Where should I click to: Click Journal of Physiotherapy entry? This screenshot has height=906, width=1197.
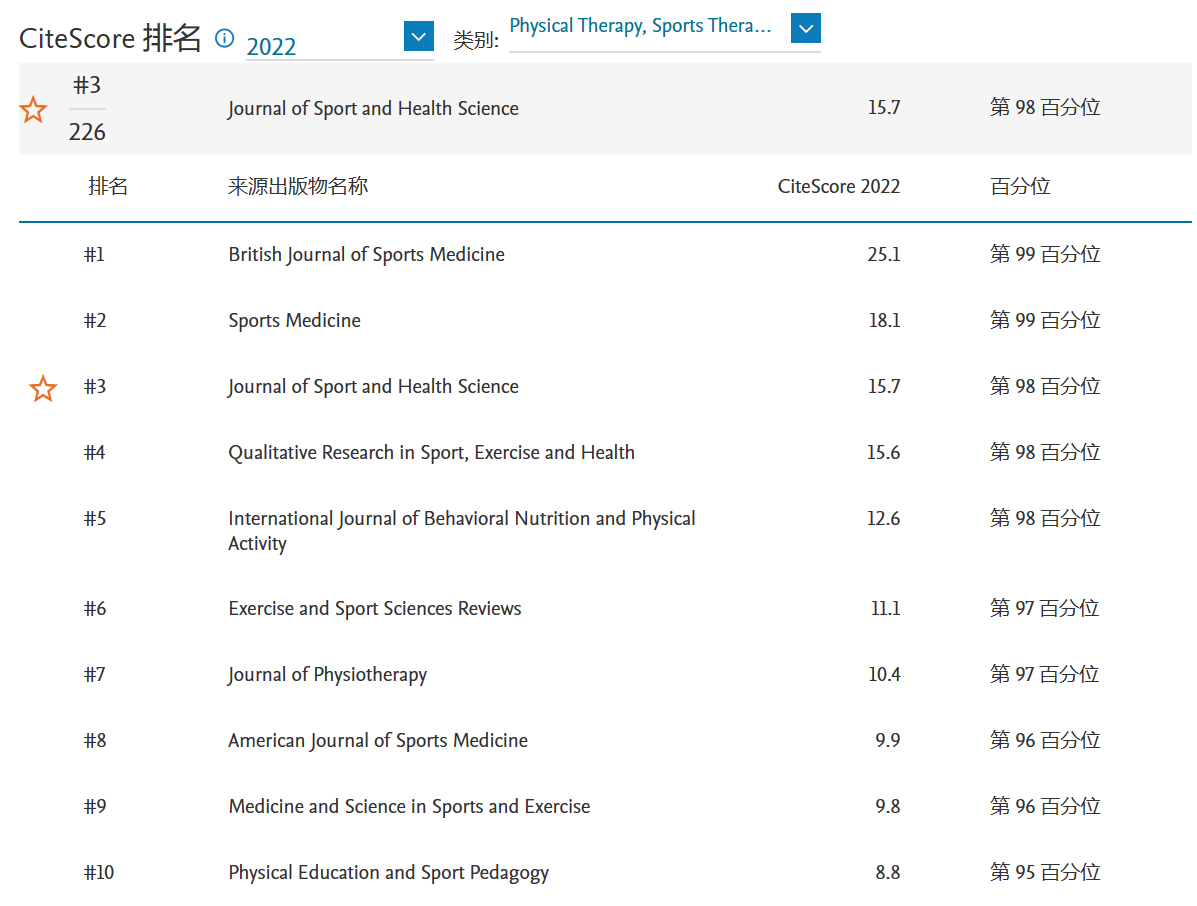(x=327, y=675)
